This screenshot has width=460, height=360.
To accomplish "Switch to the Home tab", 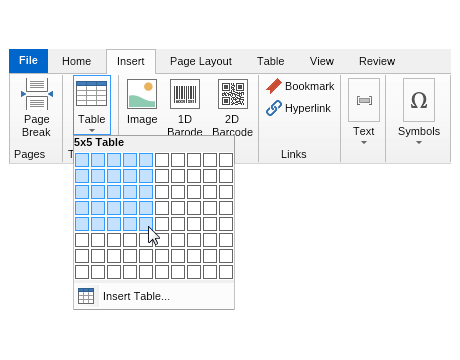I will click(x=77, y=61).
